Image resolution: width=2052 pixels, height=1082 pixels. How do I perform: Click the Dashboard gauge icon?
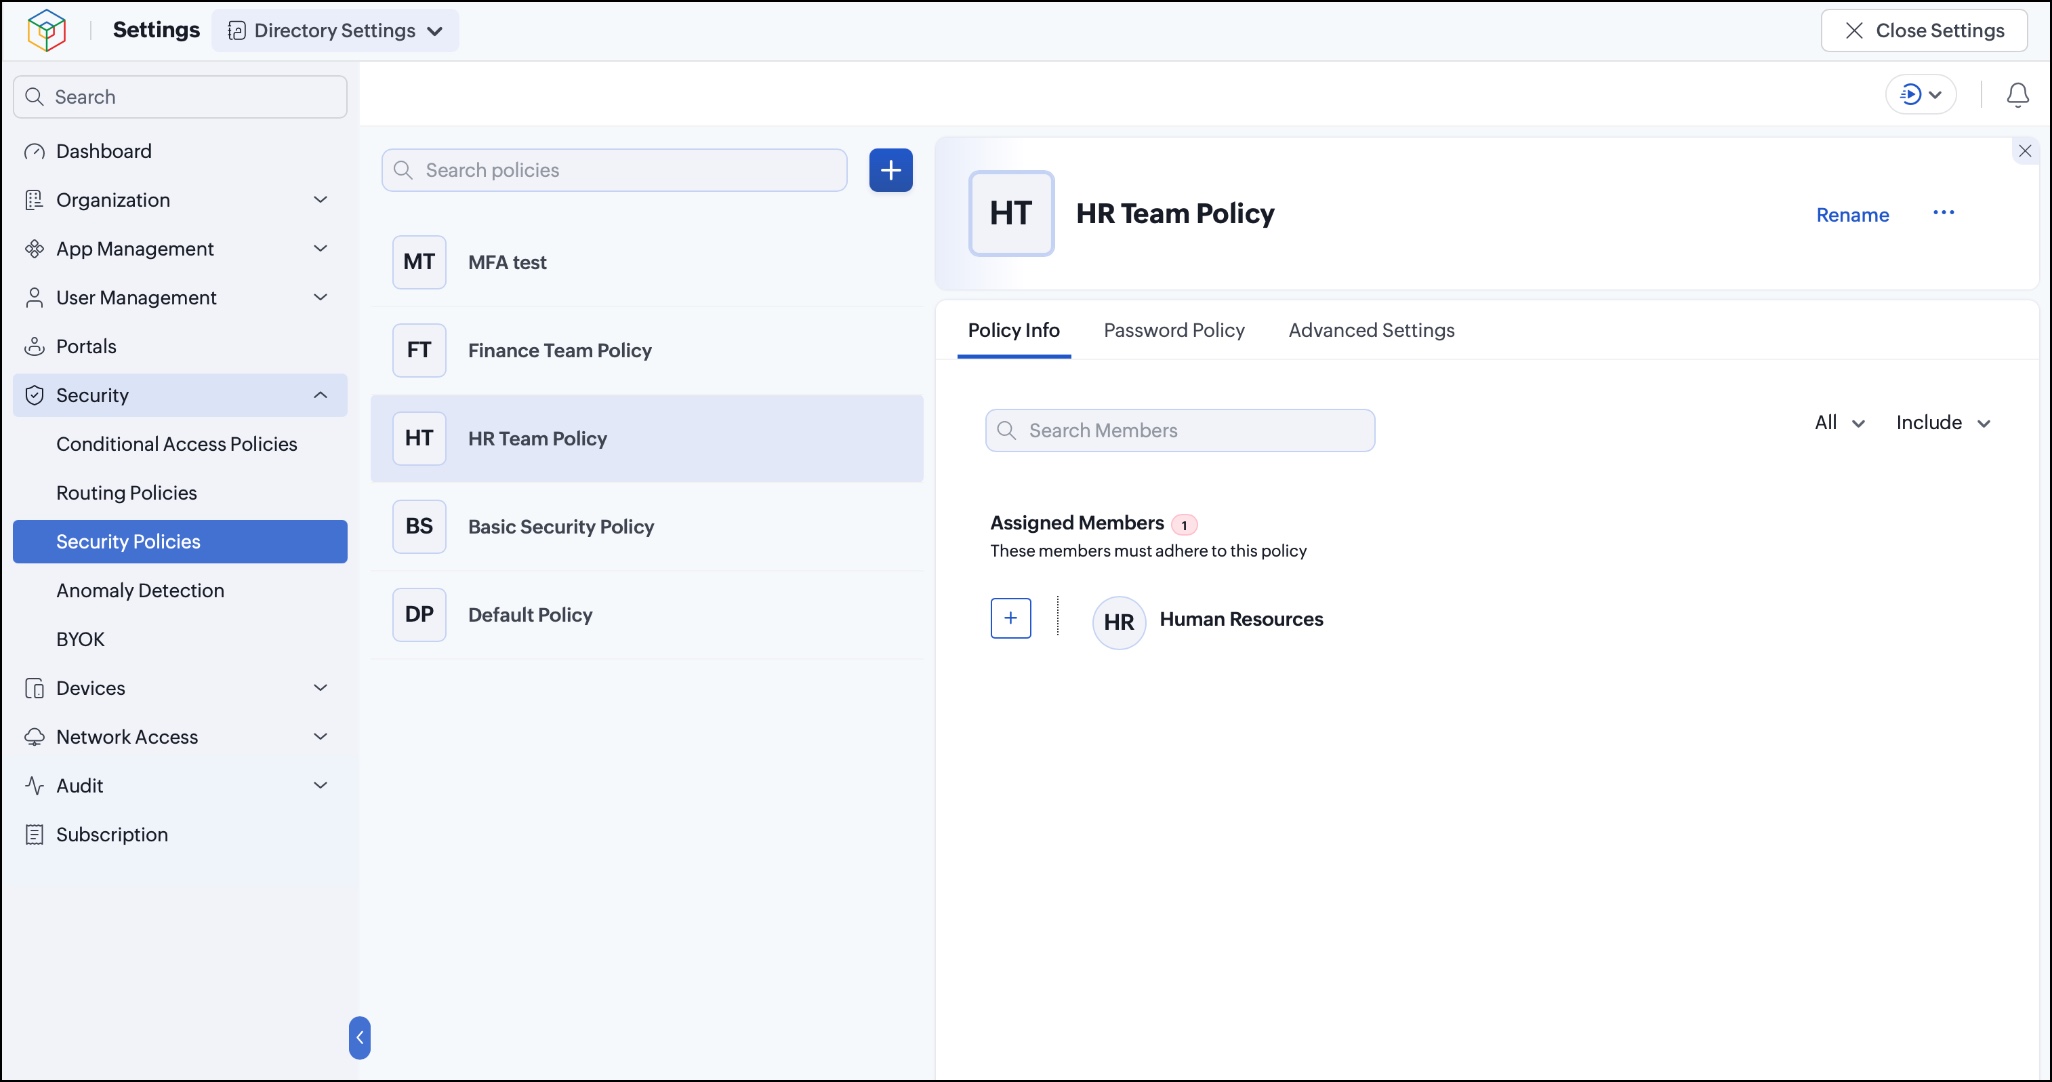point(34,151)
